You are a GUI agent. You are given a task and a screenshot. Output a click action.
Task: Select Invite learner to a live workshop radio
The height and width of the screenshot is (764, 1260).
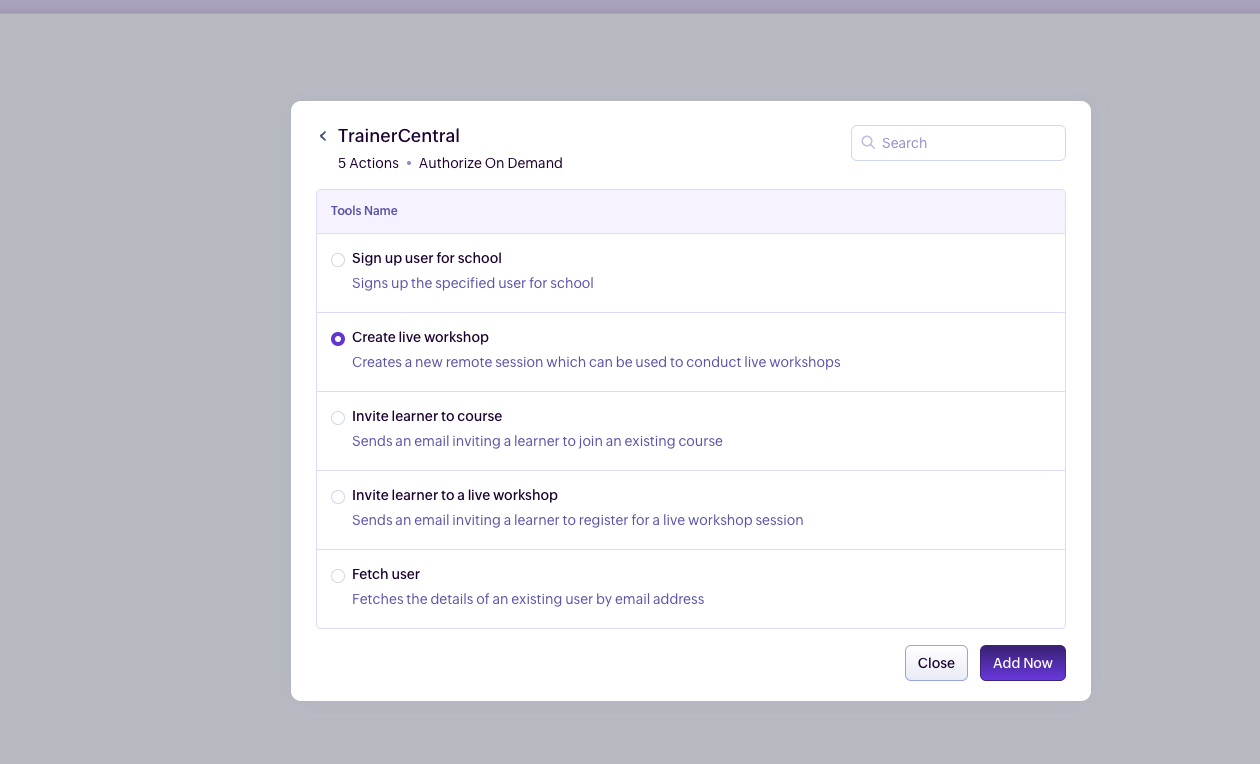click(x=338, y=497)
